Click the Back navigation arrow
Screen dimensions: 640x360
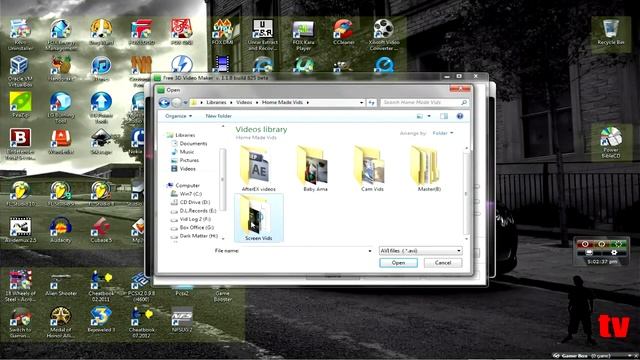coord(164,102)
